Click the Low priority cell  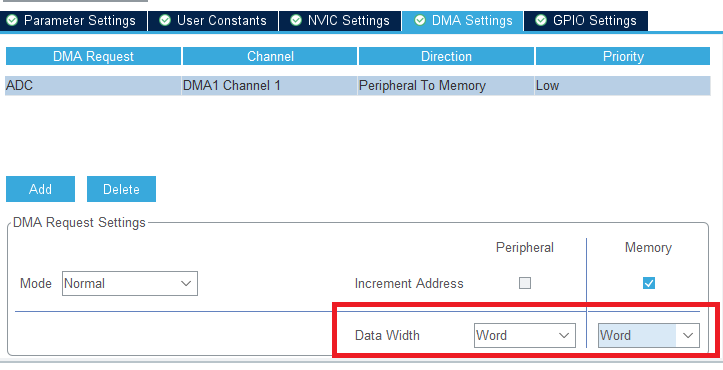(x=622, y=86)
